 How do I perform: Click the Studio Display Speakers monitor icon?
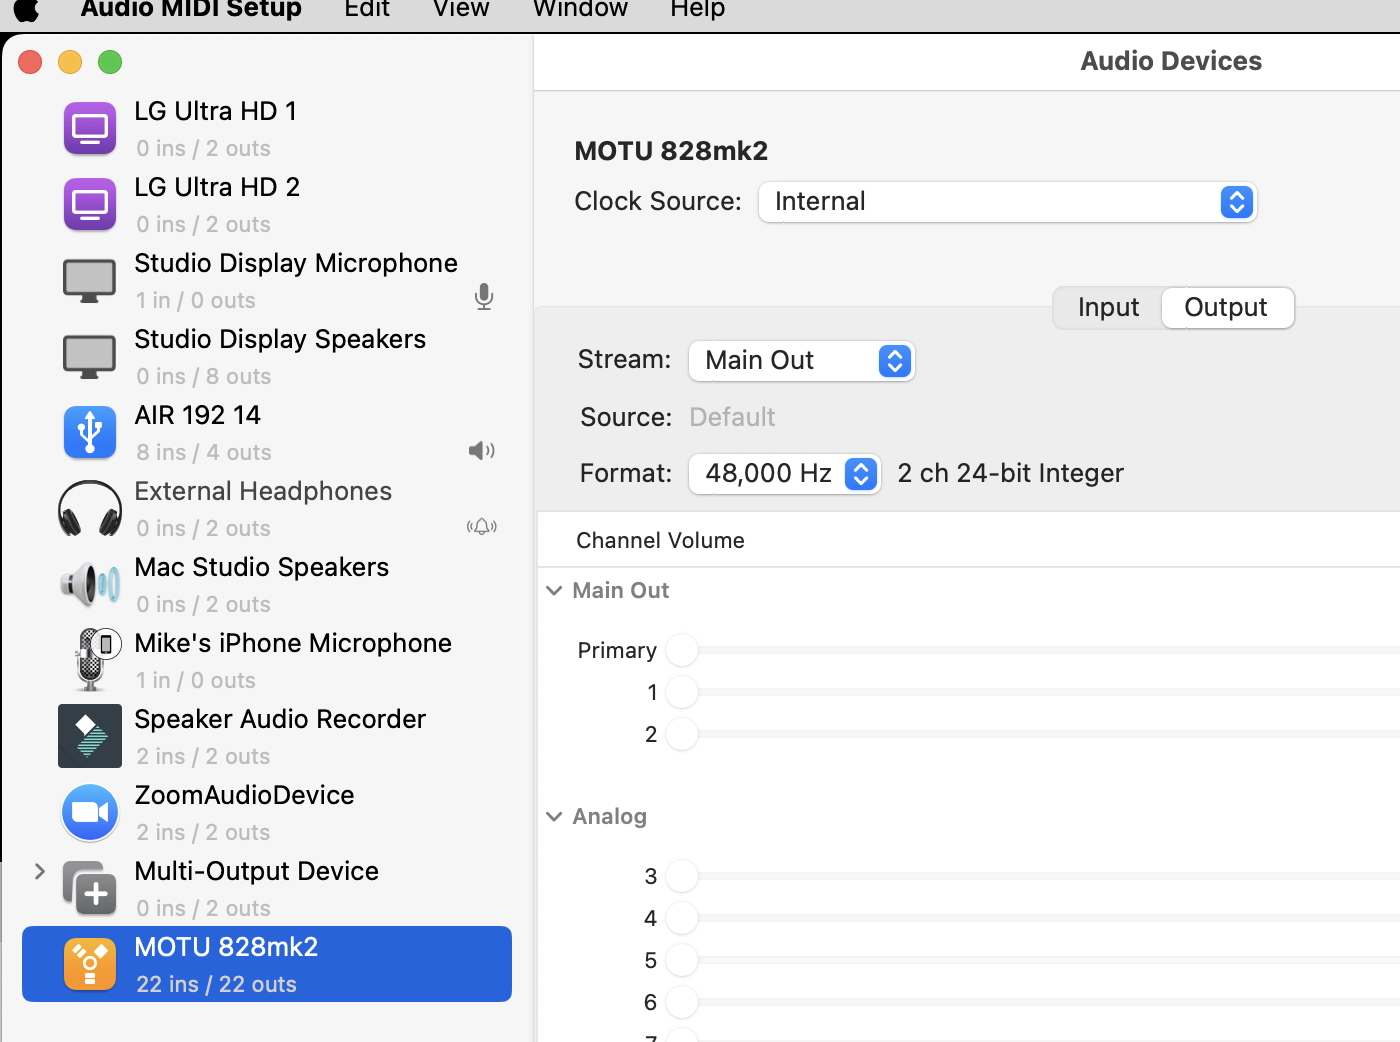coord(90,357)
